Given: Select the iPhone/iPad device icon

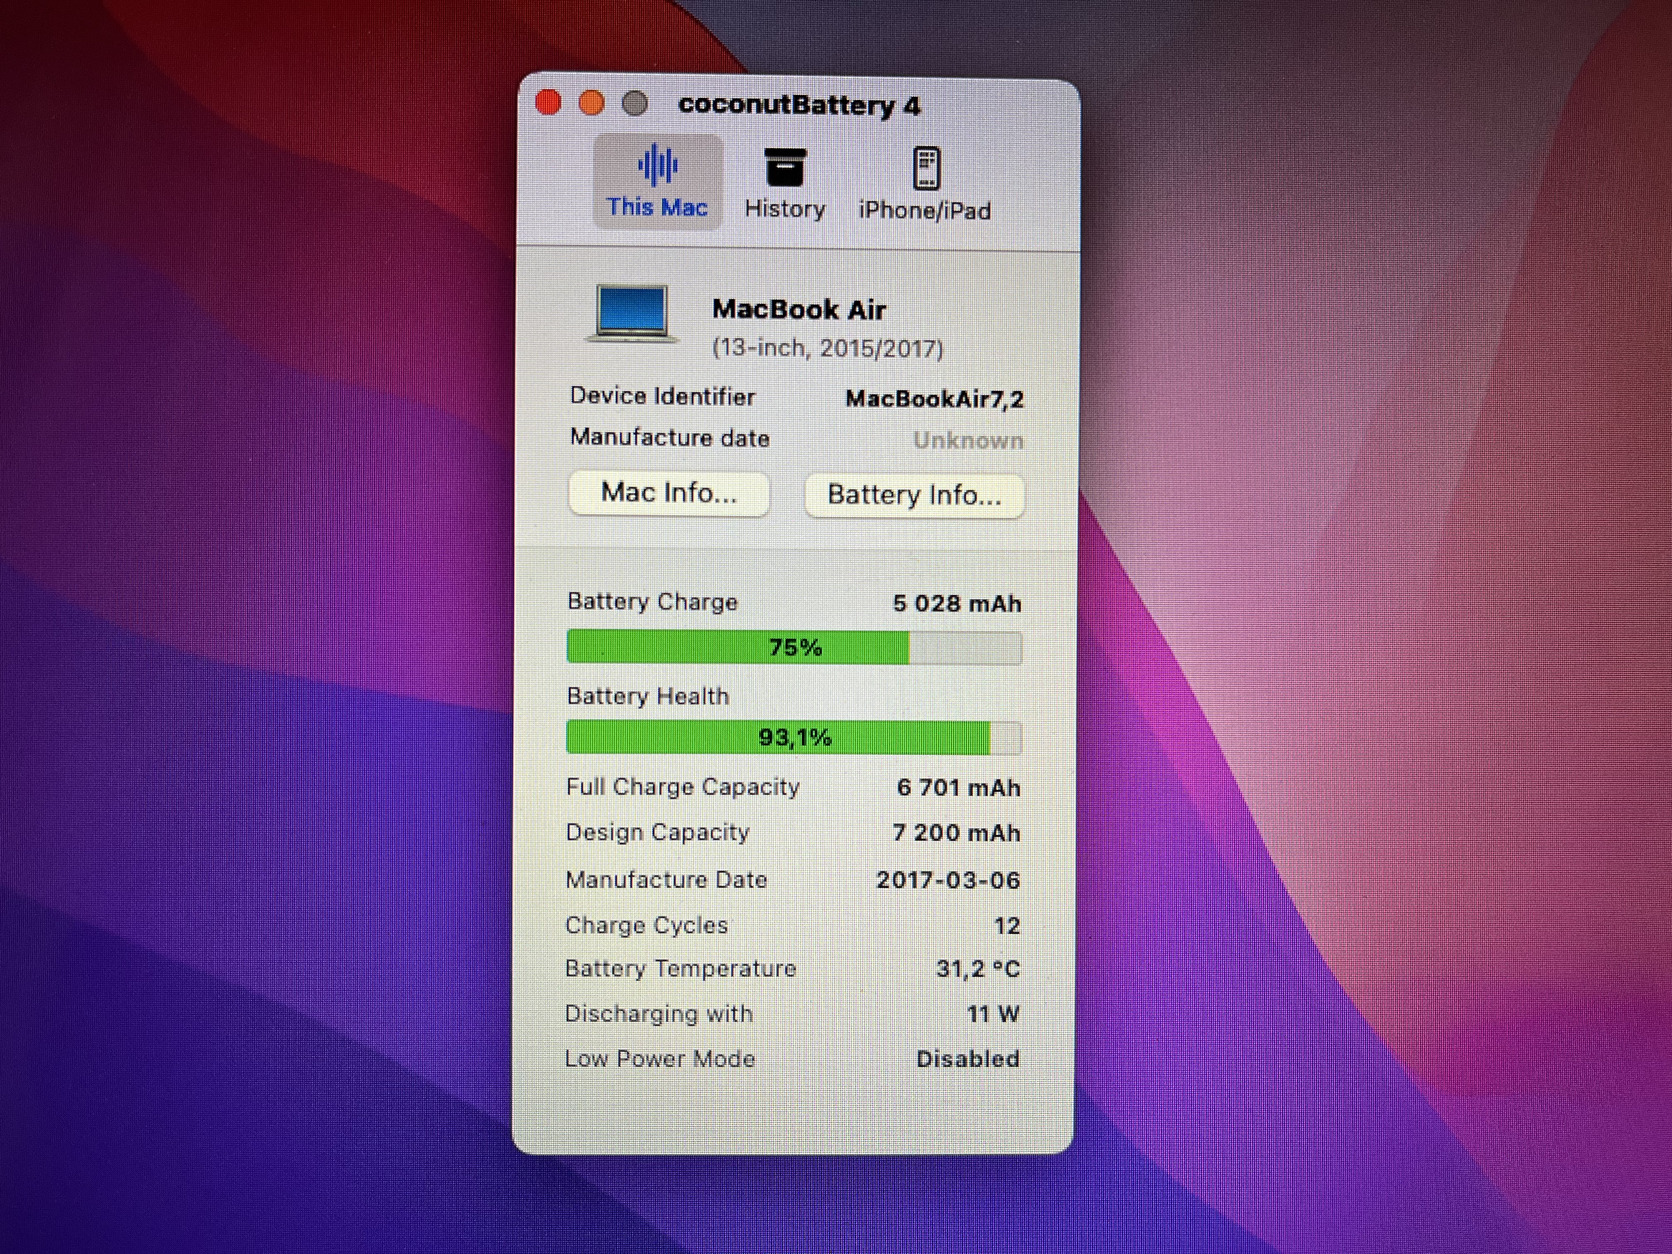Looking at the screenshot, I should [x=926, y=168].
